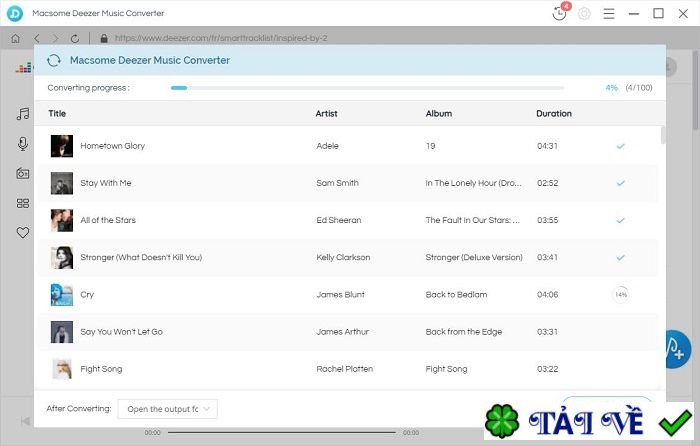Open the grid explore sidebar icon
Image resolution: width=700 pixels, height=446 pixels.
pos(23,203)
